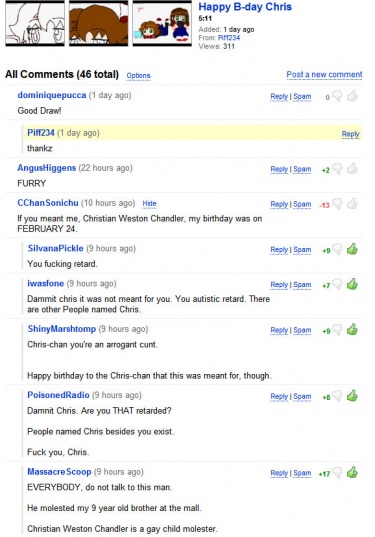The width and height of the screenshot is (375, 537).
Task: Give thumbs up to MassacreScoop's comment
Action: [x=352, y=473]
